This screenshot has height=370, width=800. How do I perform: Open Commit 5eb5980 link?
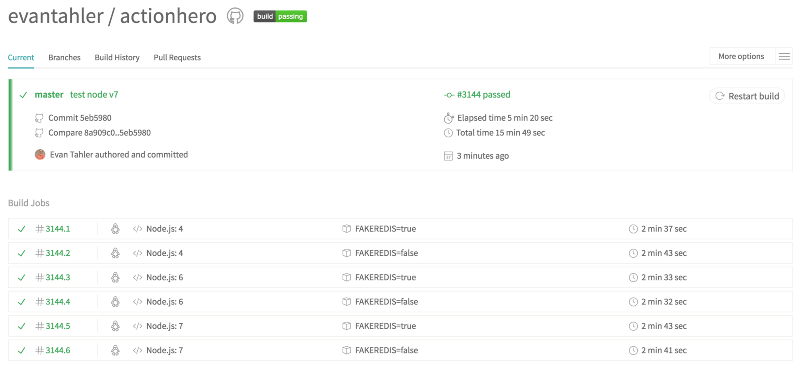[x=80, y=118]
